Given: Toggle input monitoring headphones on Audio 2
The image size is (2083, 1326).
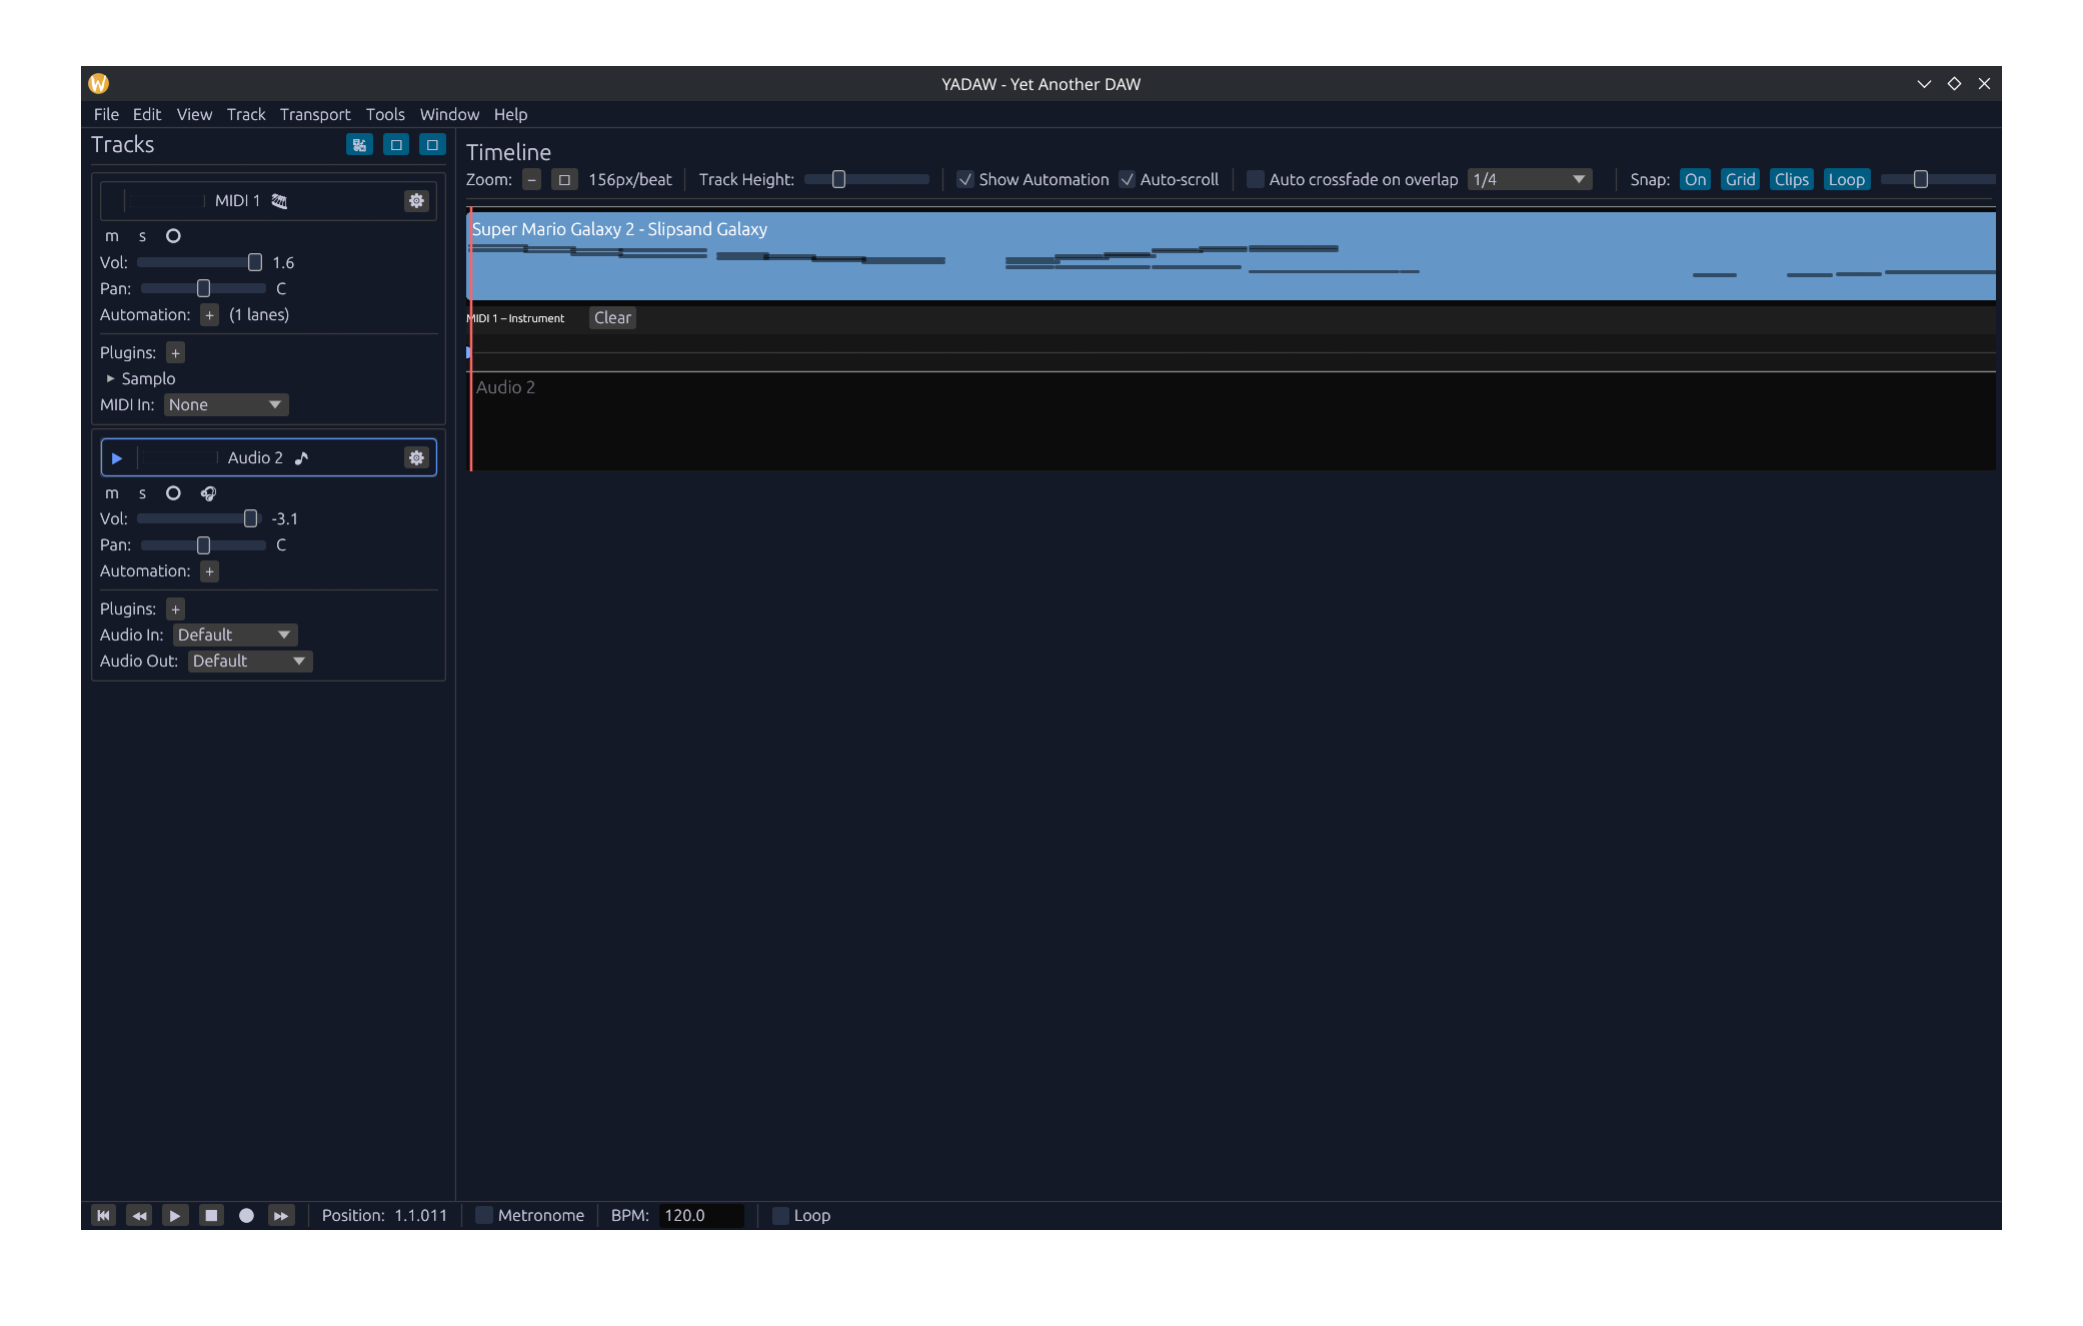Looking at the screenshot, I should [208, 493].
